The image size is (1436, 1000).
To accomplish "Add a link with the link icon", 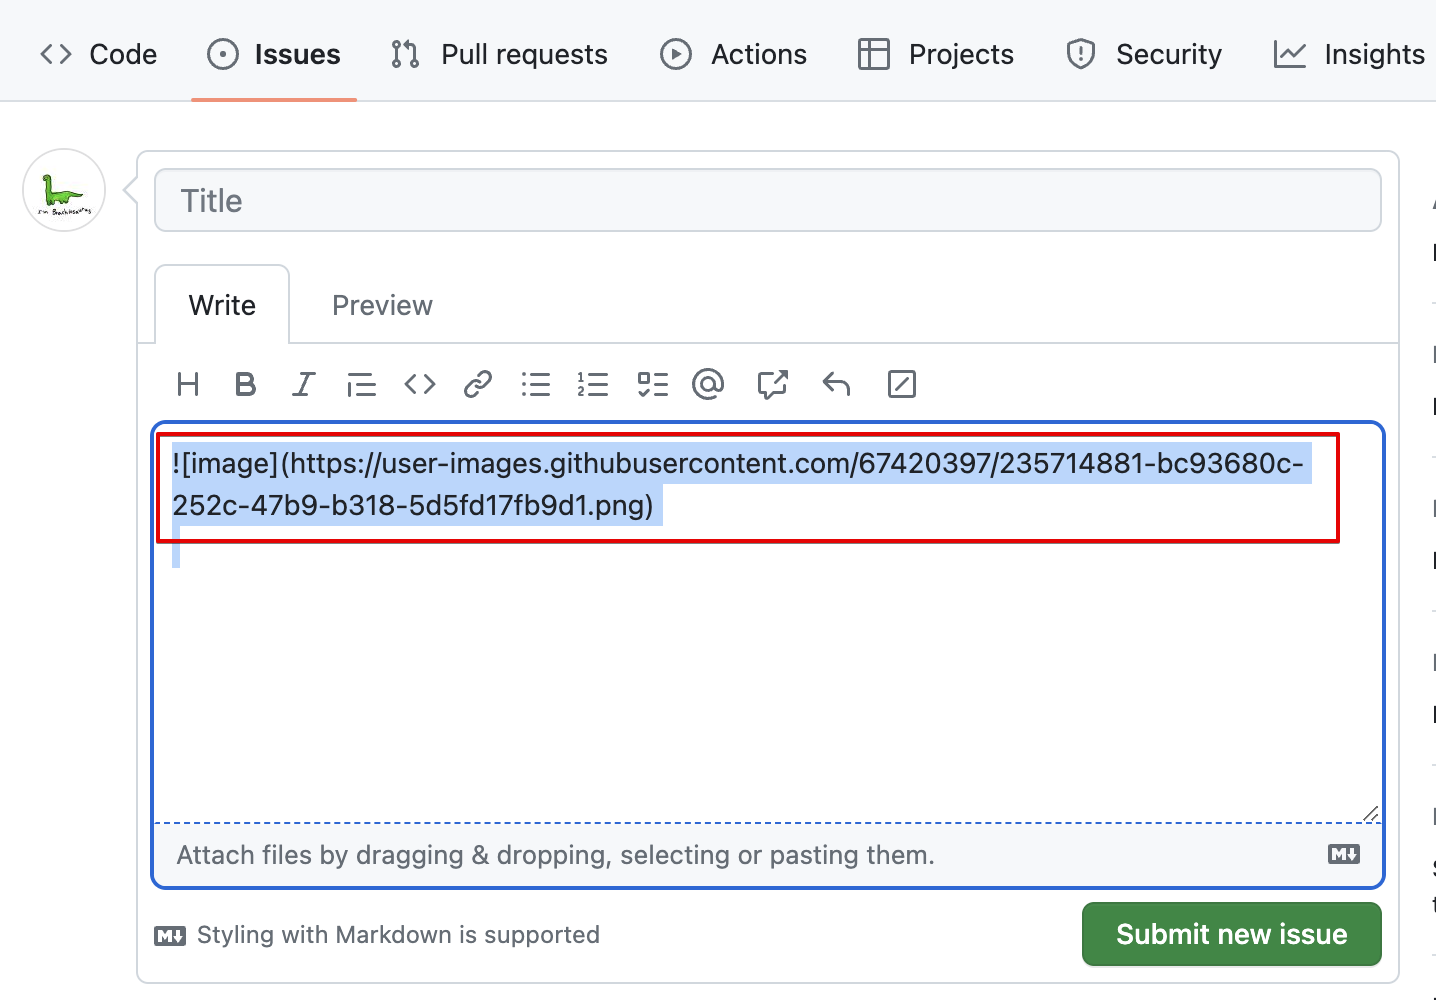I will pos(478,384).
